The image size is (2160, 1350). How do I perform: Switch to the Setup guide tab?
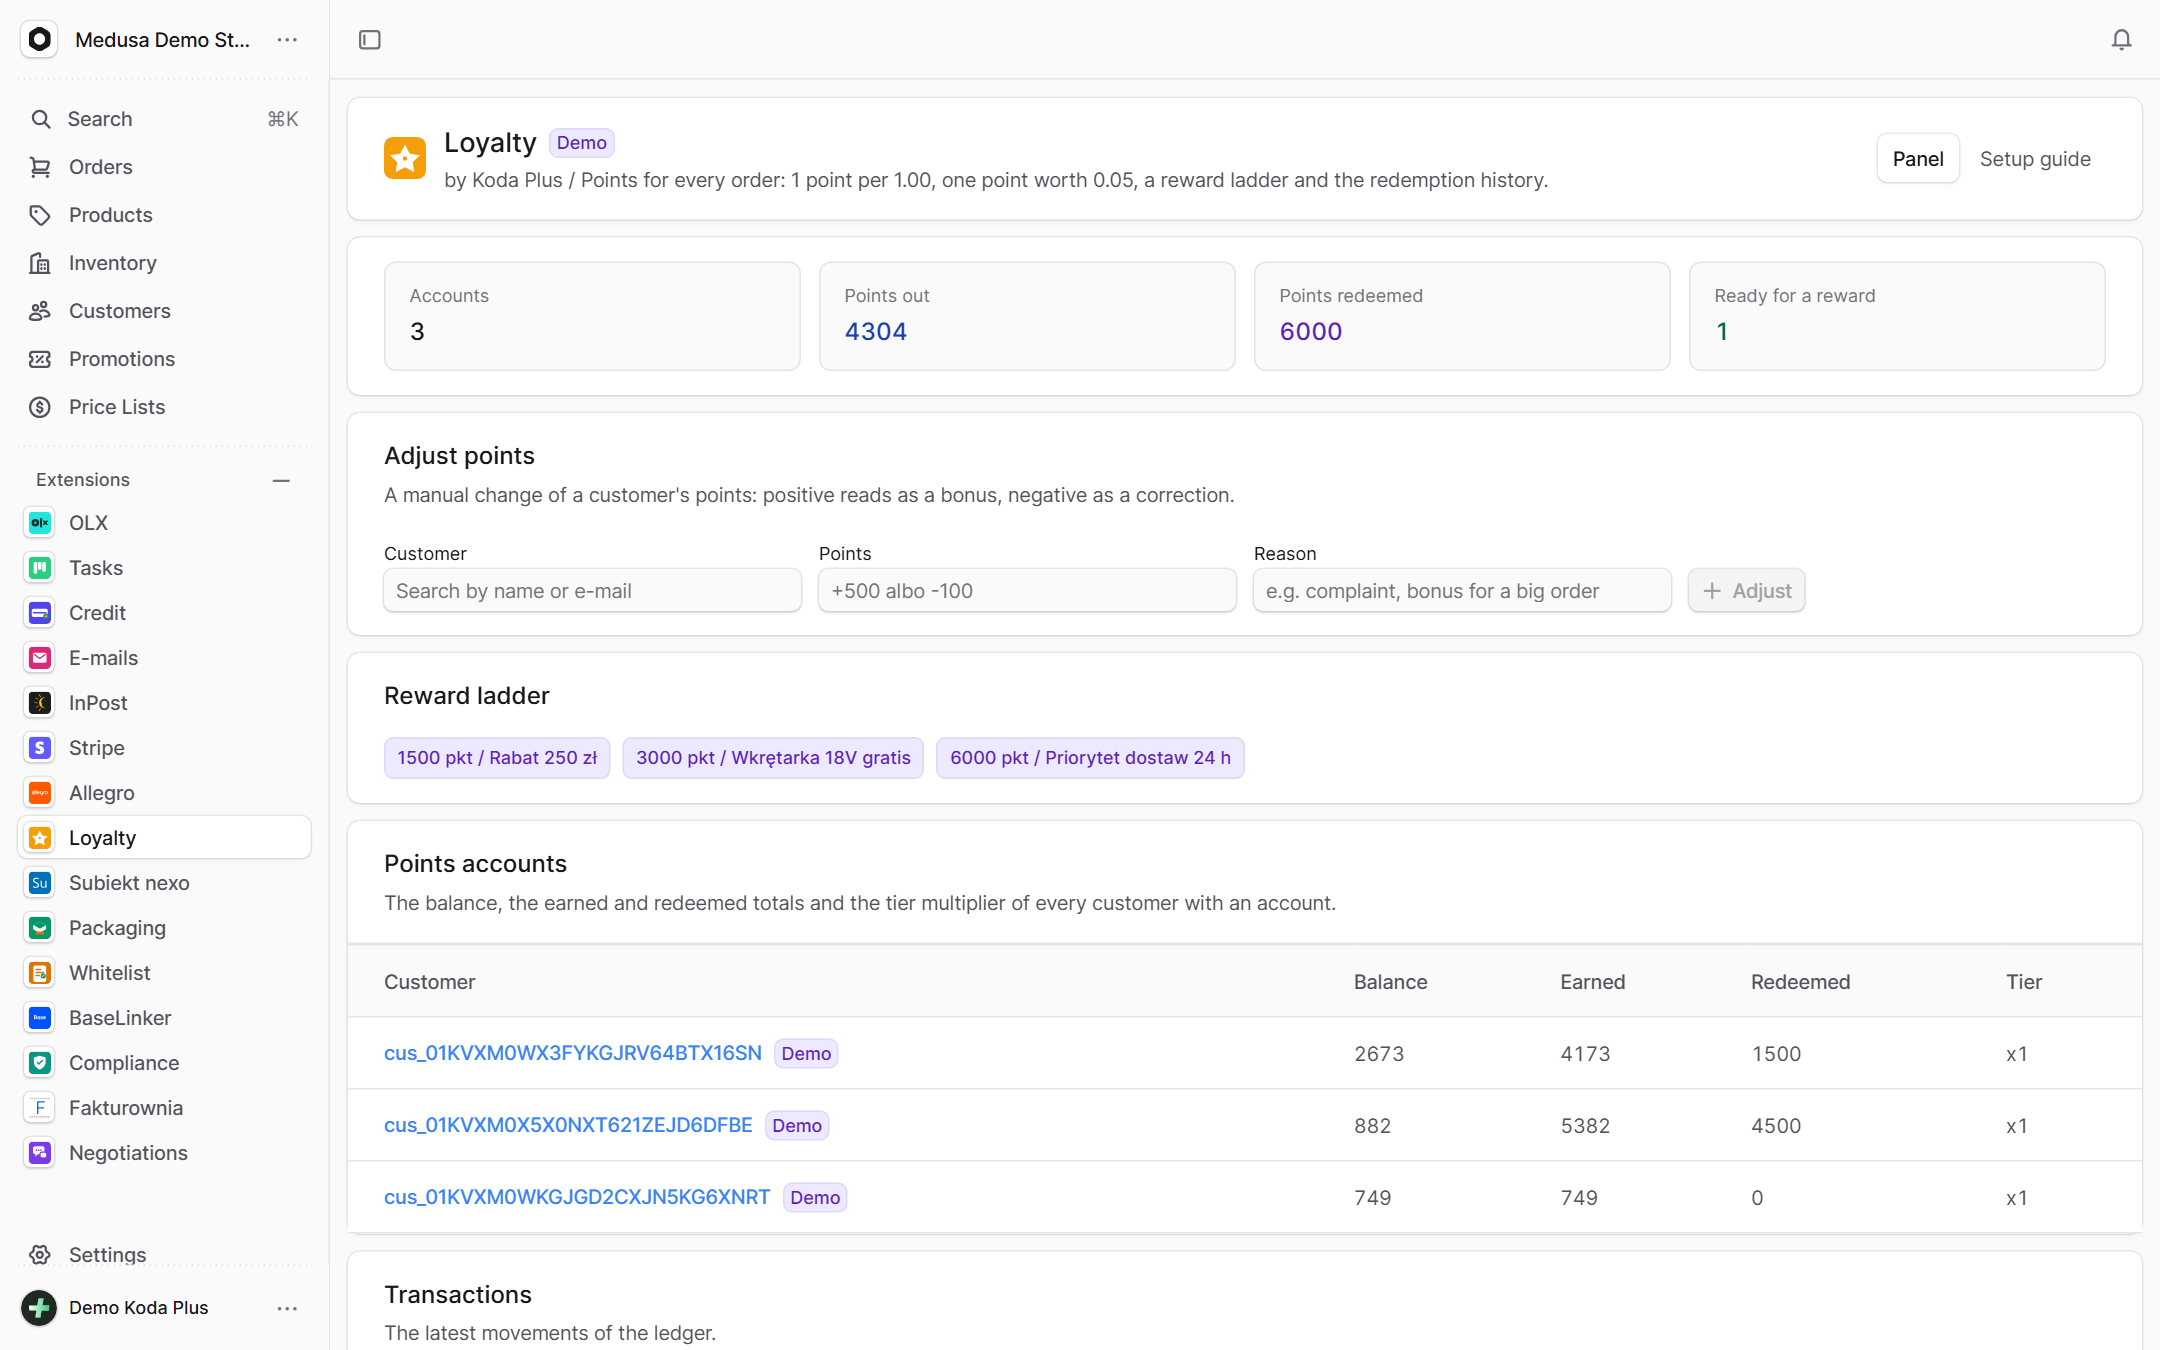pyautogui.click(x=2035, y=159)
